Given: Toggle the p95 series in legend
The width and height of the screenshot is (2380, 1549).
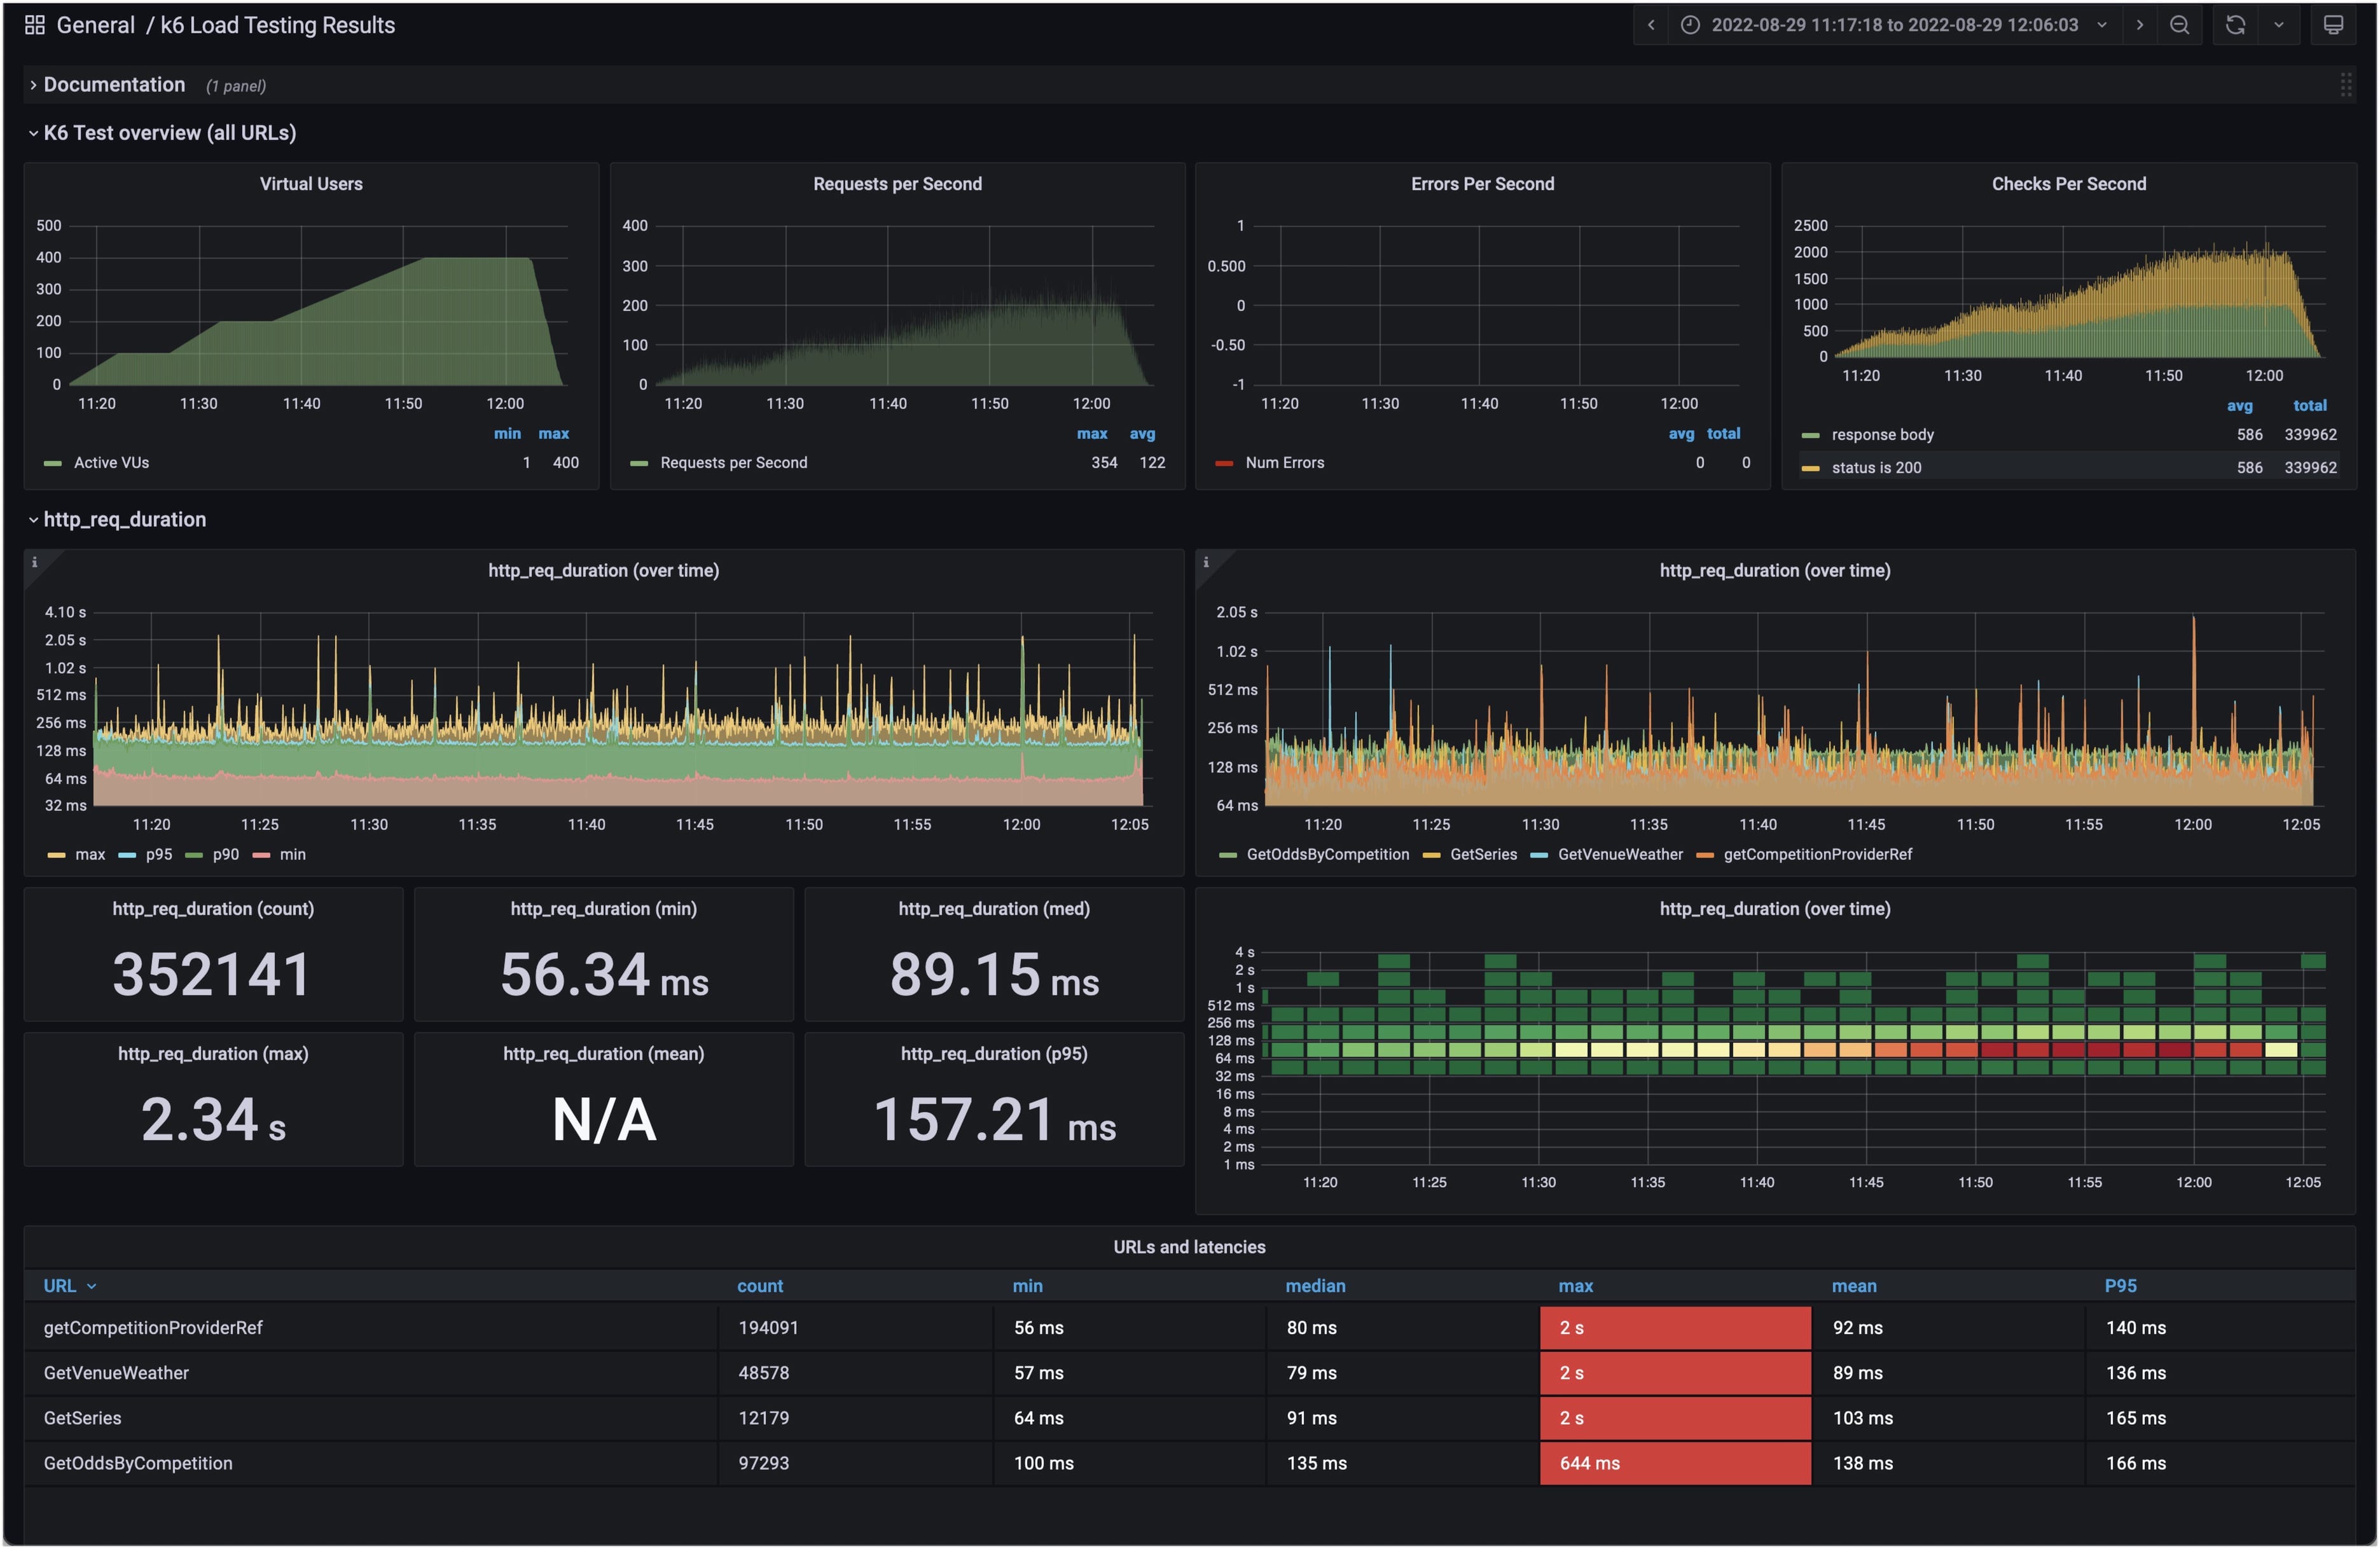Looking at the screenshot, I should [x=158, y=854].
